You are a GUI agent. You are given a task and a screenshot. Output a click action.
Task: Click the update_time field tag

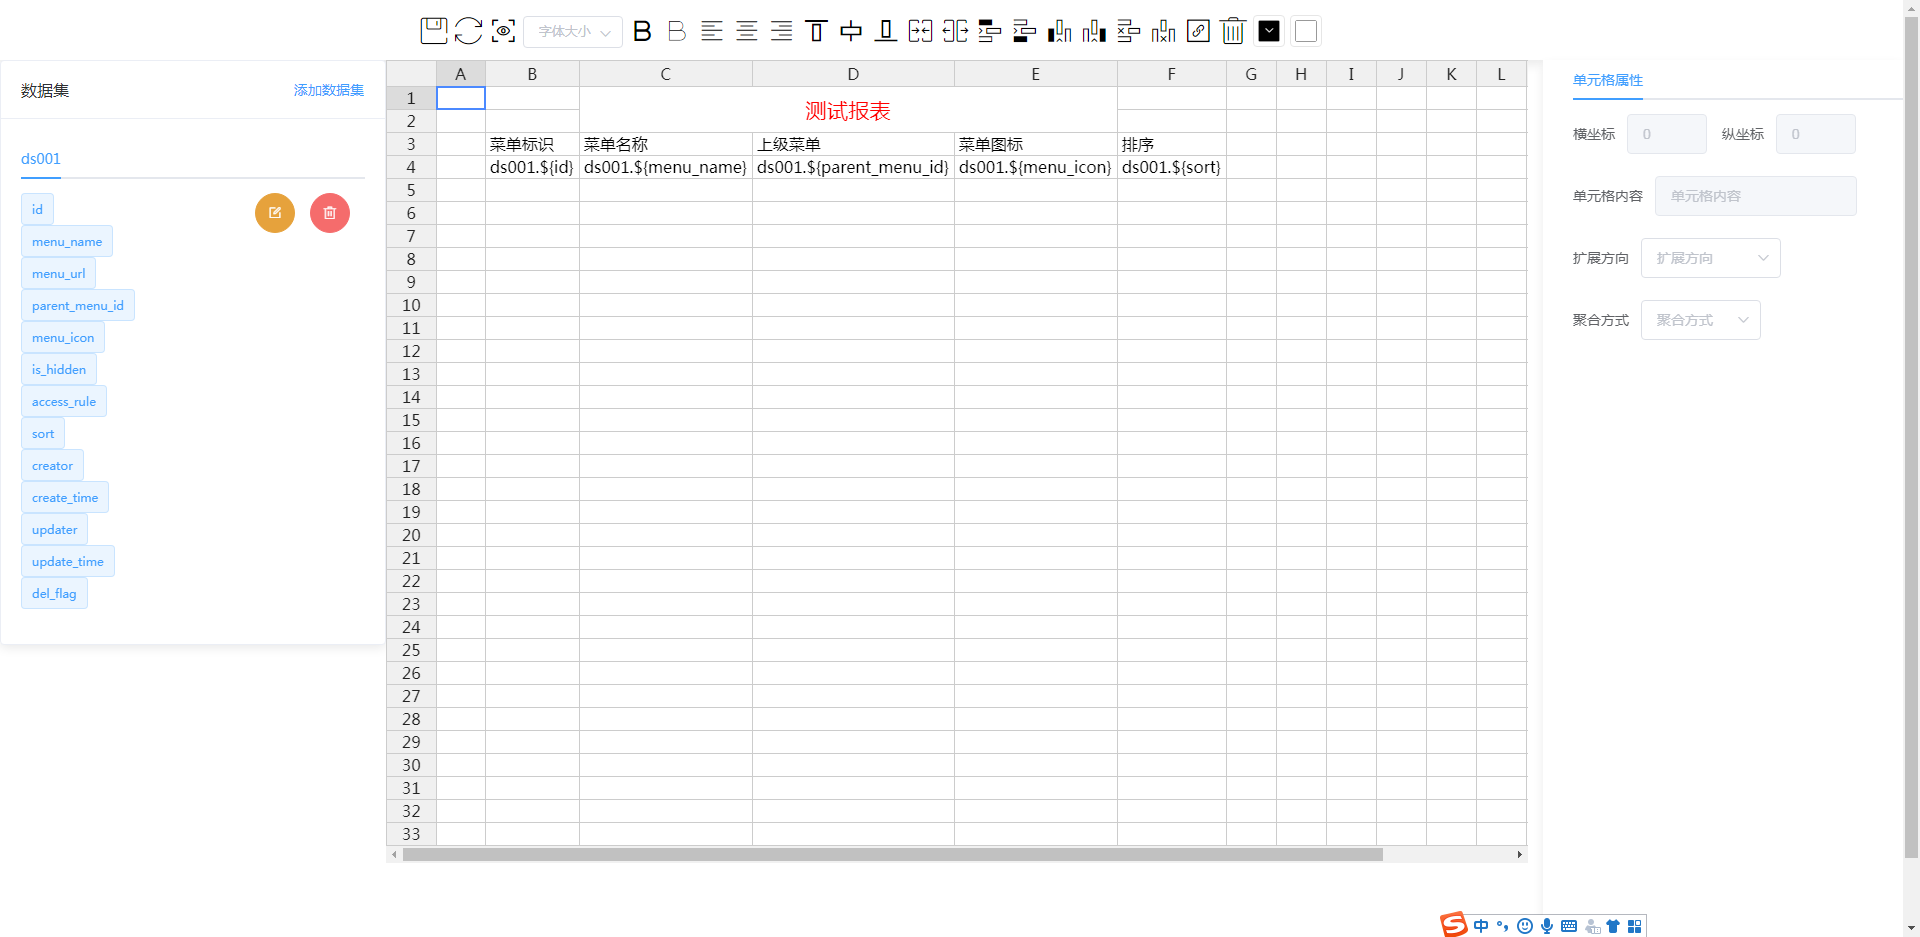click(68, 561)
